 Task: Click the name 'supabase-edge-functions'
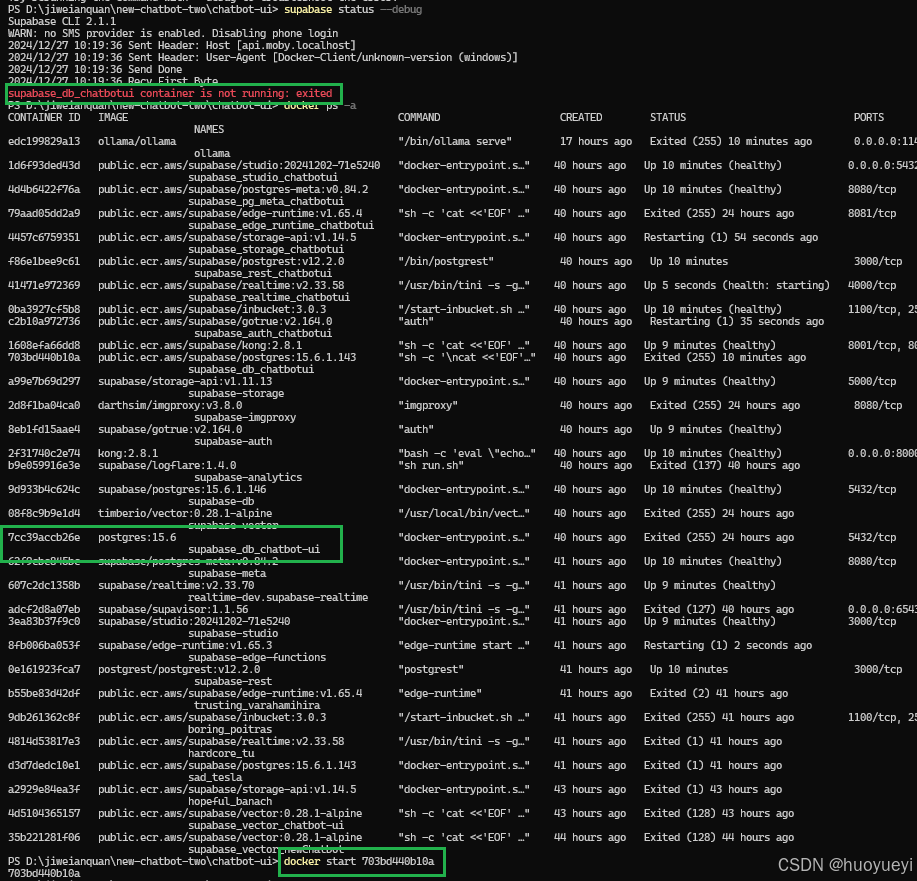pyautogui.click(x=257, y=658)
